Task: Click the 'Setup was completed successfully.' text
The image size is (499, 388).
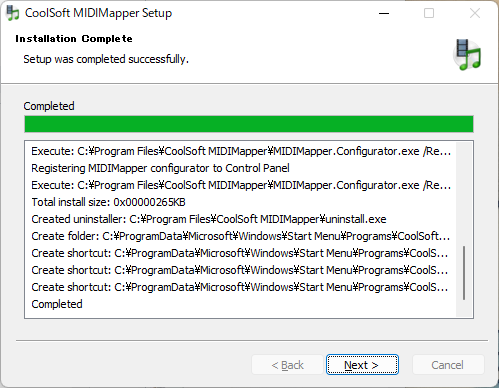Action: coord(106,59)
